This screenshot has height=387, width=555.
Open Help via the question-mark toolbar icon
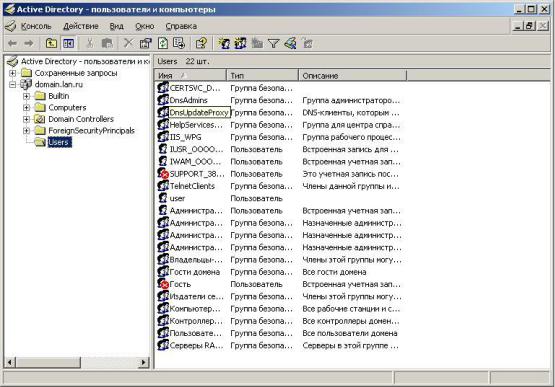pos(201,44)
